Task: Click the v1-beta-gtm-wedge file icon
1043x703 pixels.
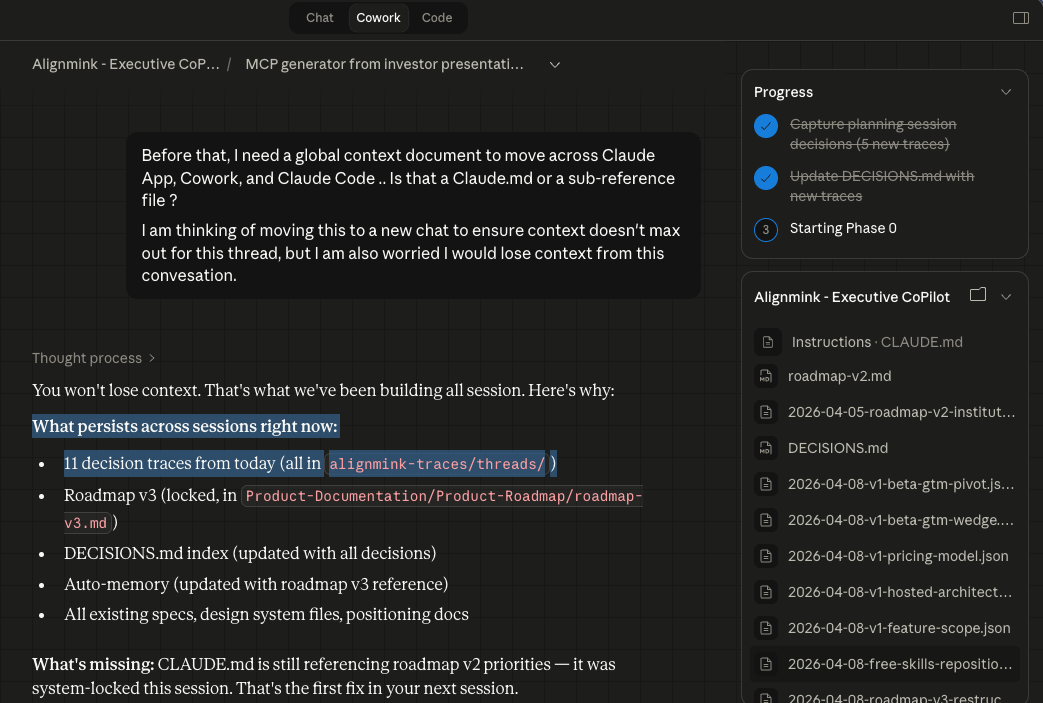Action: 766,520
